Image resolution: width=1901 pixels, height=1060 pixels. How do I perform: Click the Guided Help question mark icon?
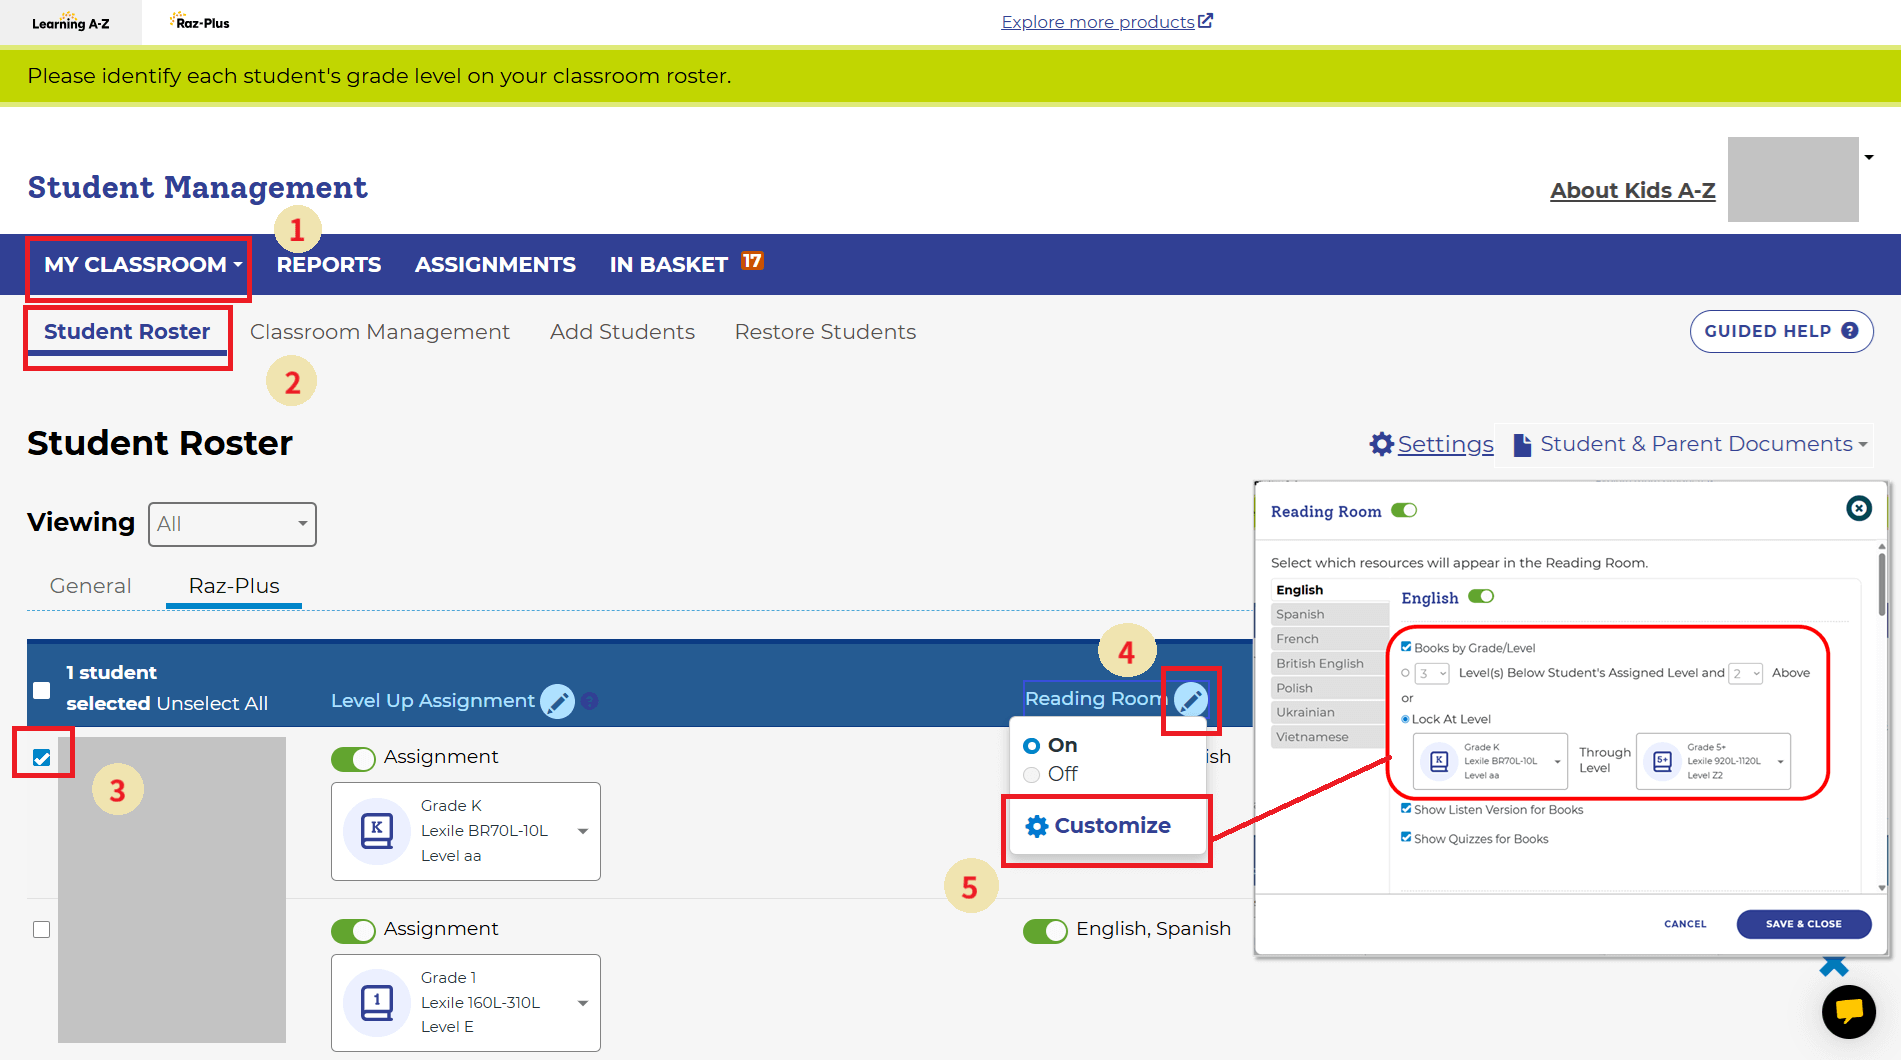click(1850, 331)
